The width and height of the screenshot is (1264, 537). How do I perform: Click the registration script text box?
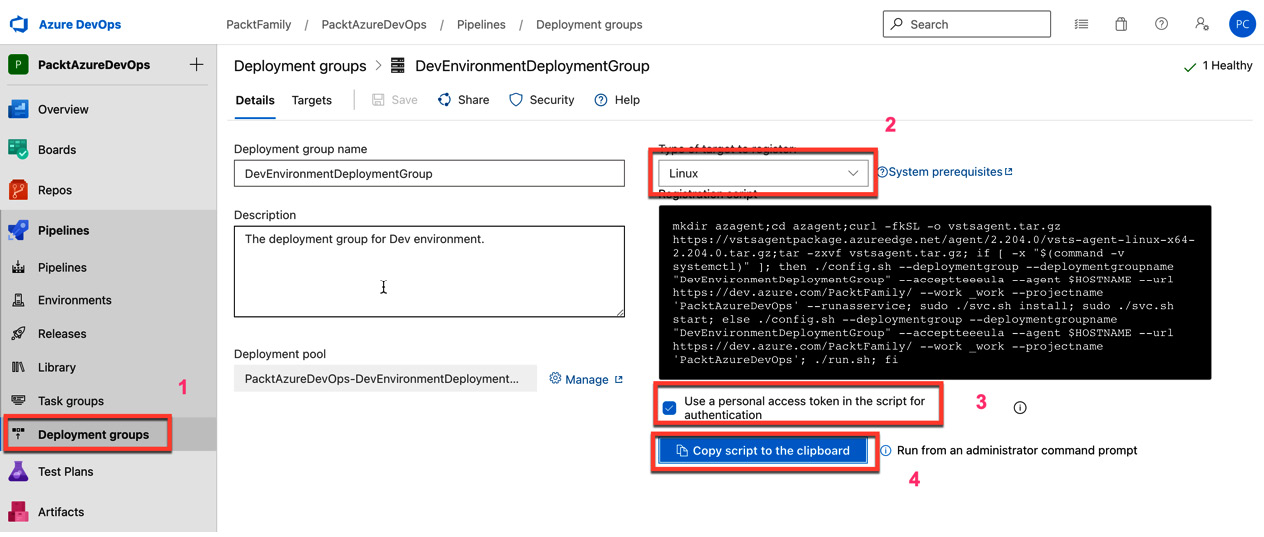[935, 292]
